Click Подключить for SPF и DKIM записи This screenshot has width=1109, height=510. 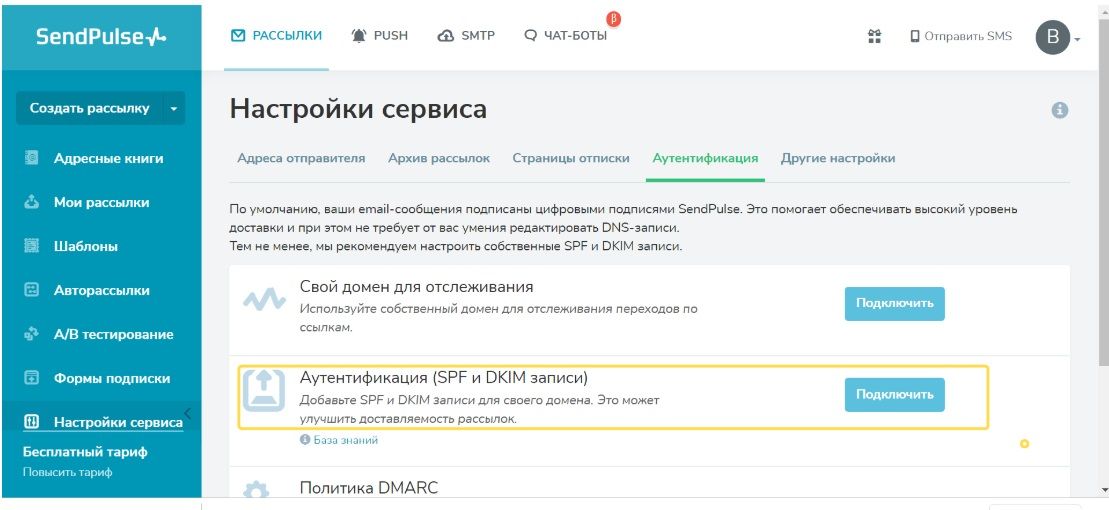pos(895,395)
